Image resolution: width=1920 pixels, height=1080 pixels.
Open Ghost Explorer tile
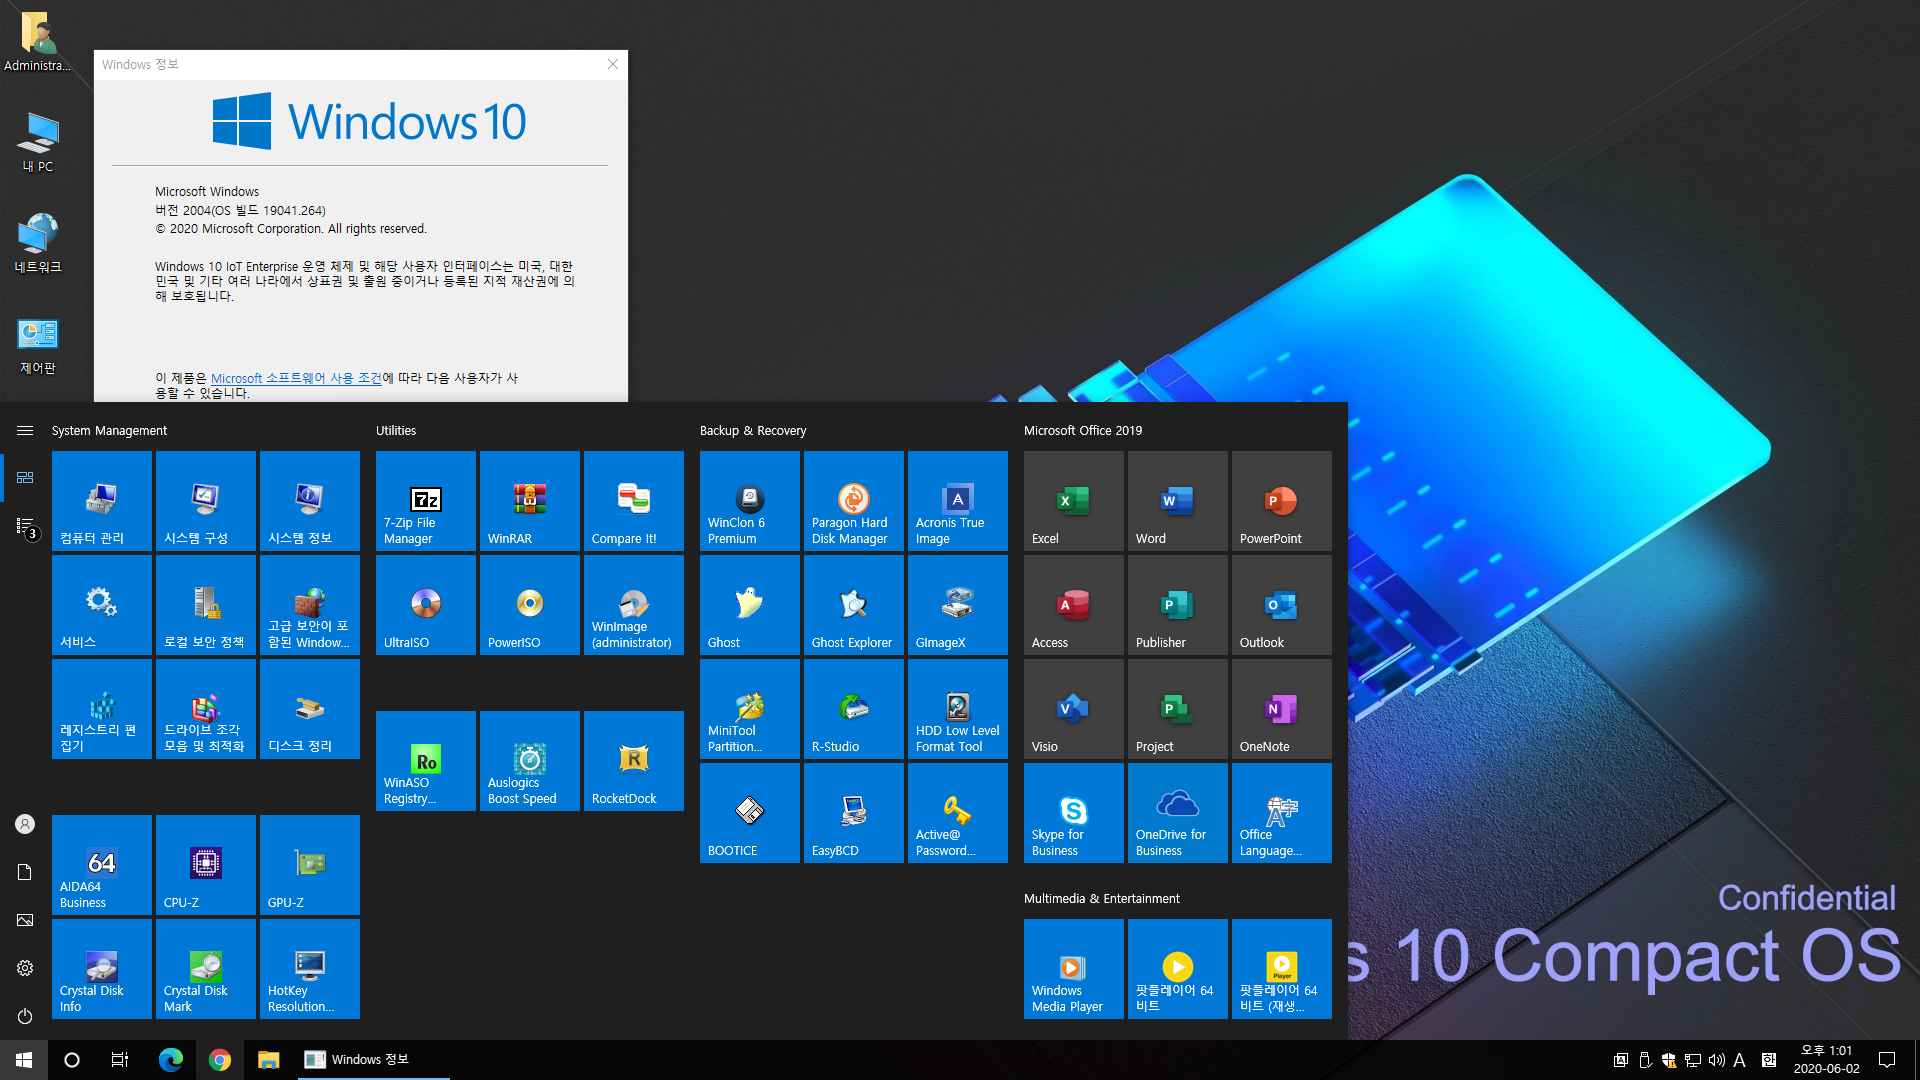854,605
